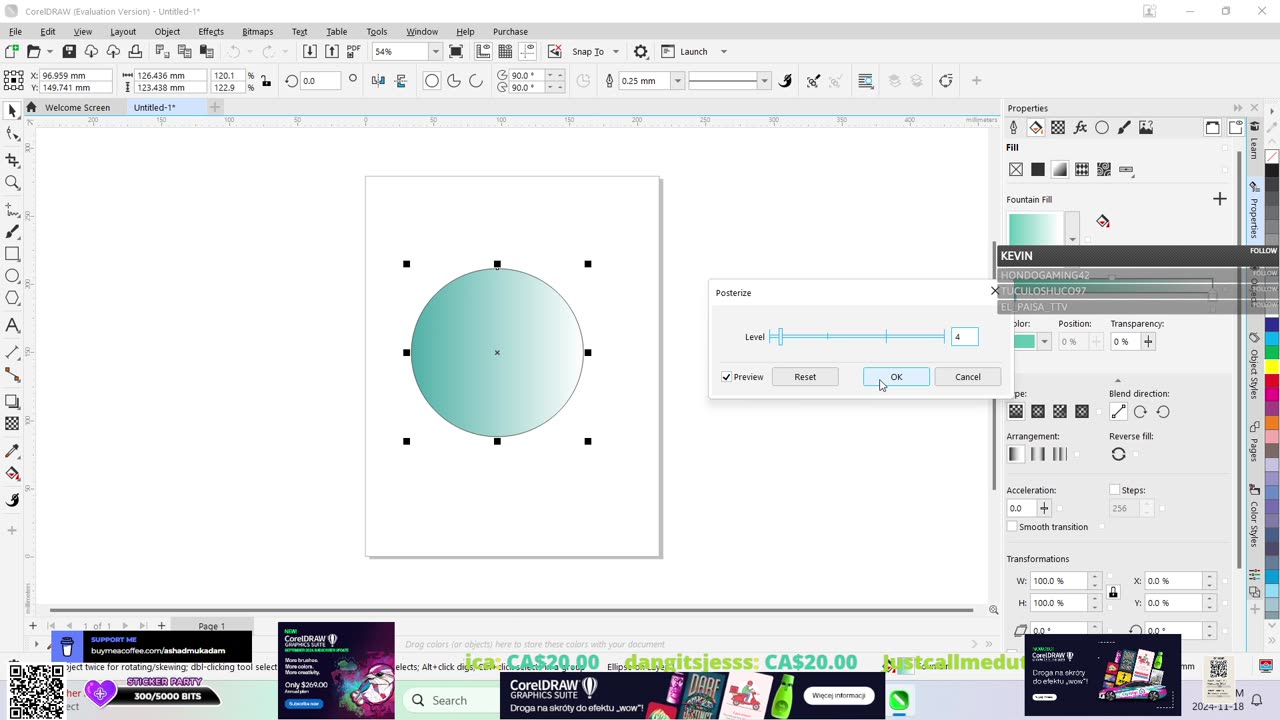Click Full-screen preview icon
Viewport: 1280px width, 720px height.
457,51
